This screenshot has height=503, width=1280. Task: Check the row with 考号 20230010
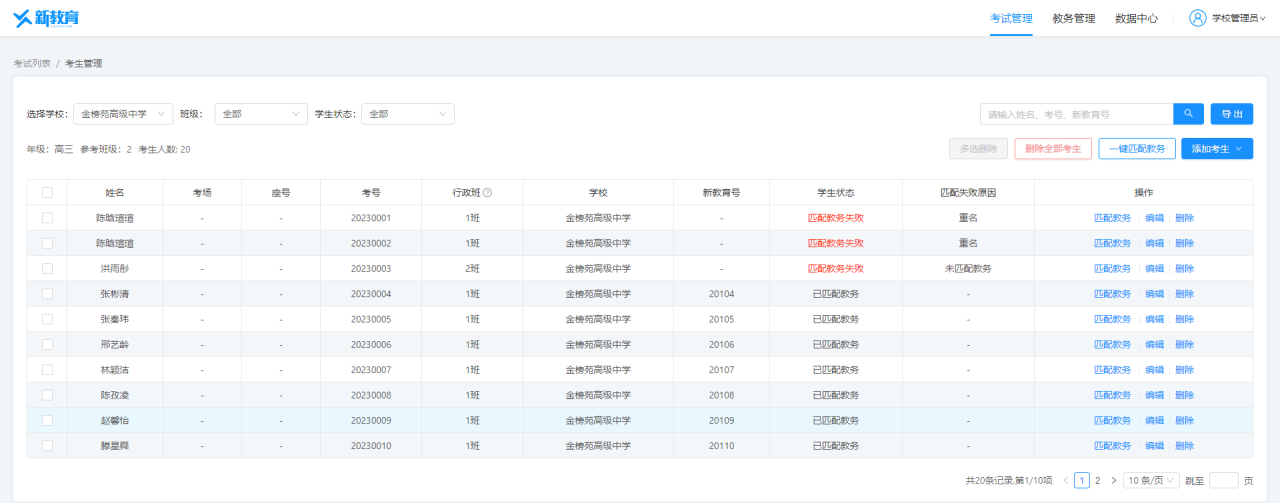coord(47,445)
